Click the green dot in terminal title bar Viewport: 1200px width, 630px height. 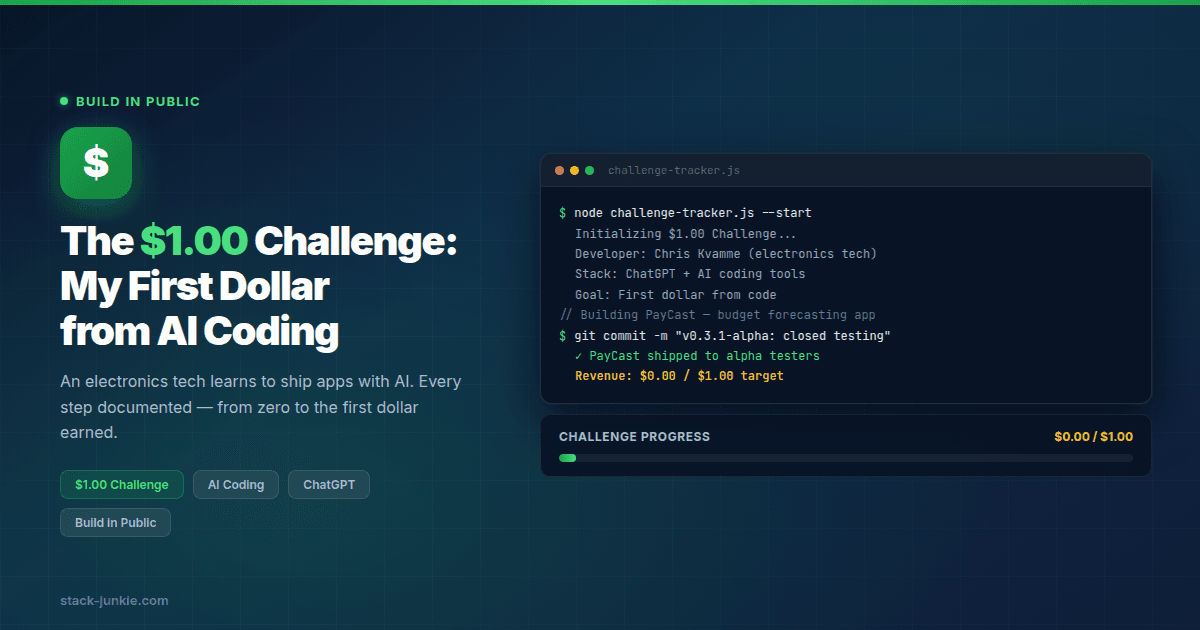coord(589,171)
